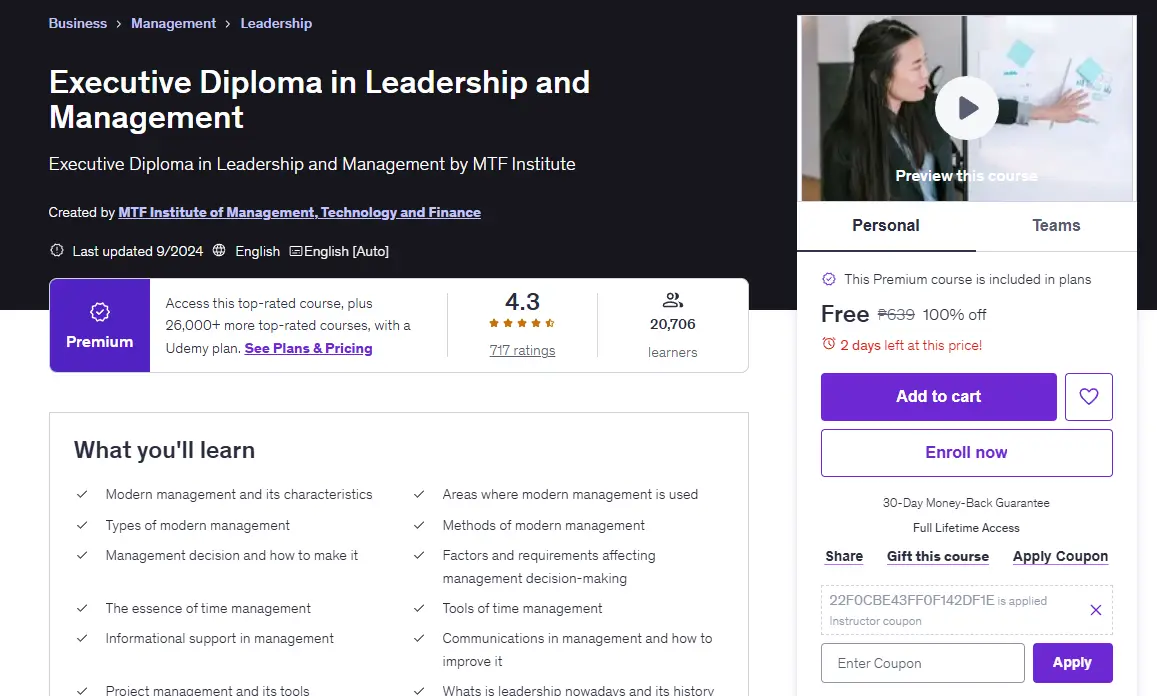Click applied coupon code 22F0CBE43FF0F142DF1E
The height and width of the screenshot is (696, 1157).
pos(912,601)
